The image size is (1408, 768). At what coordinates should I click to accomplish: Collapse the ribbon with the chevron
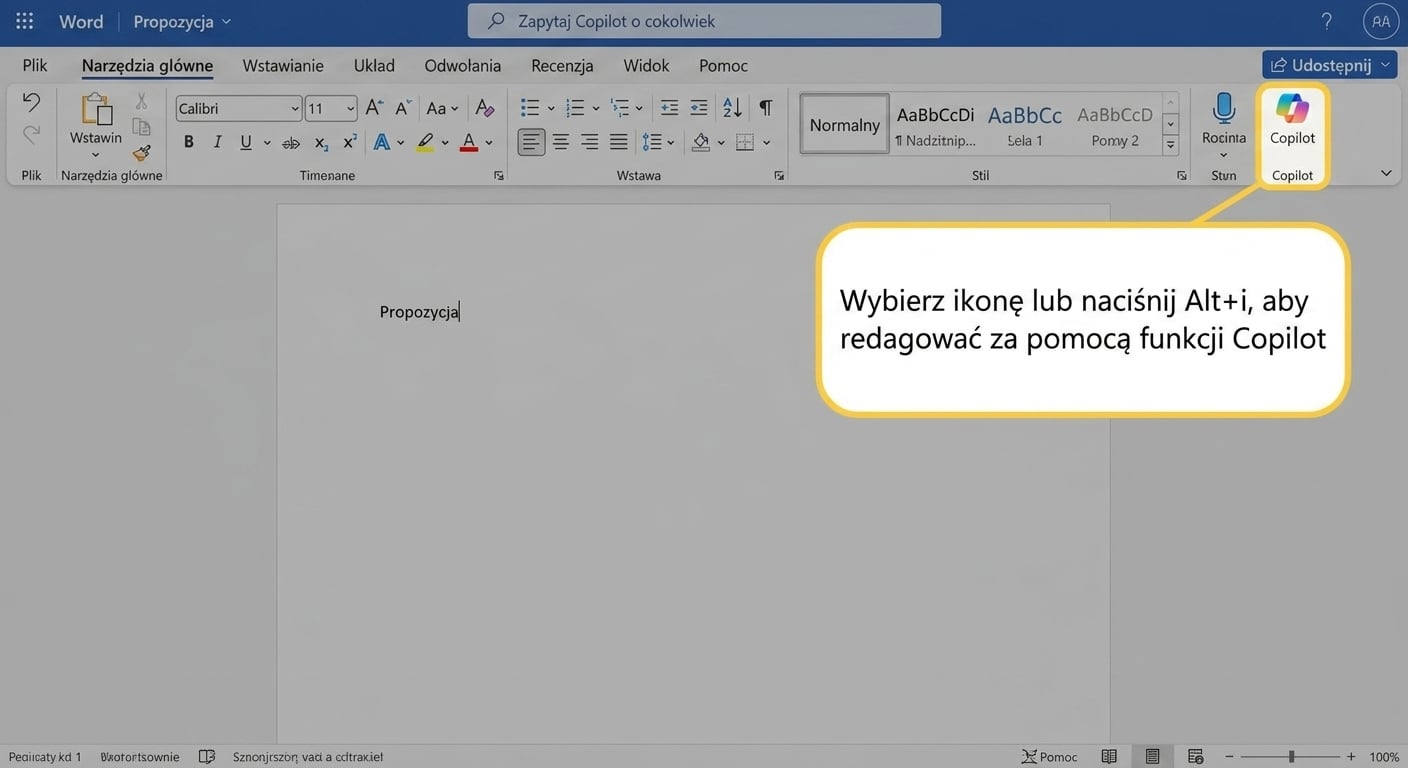[1386, 173]
